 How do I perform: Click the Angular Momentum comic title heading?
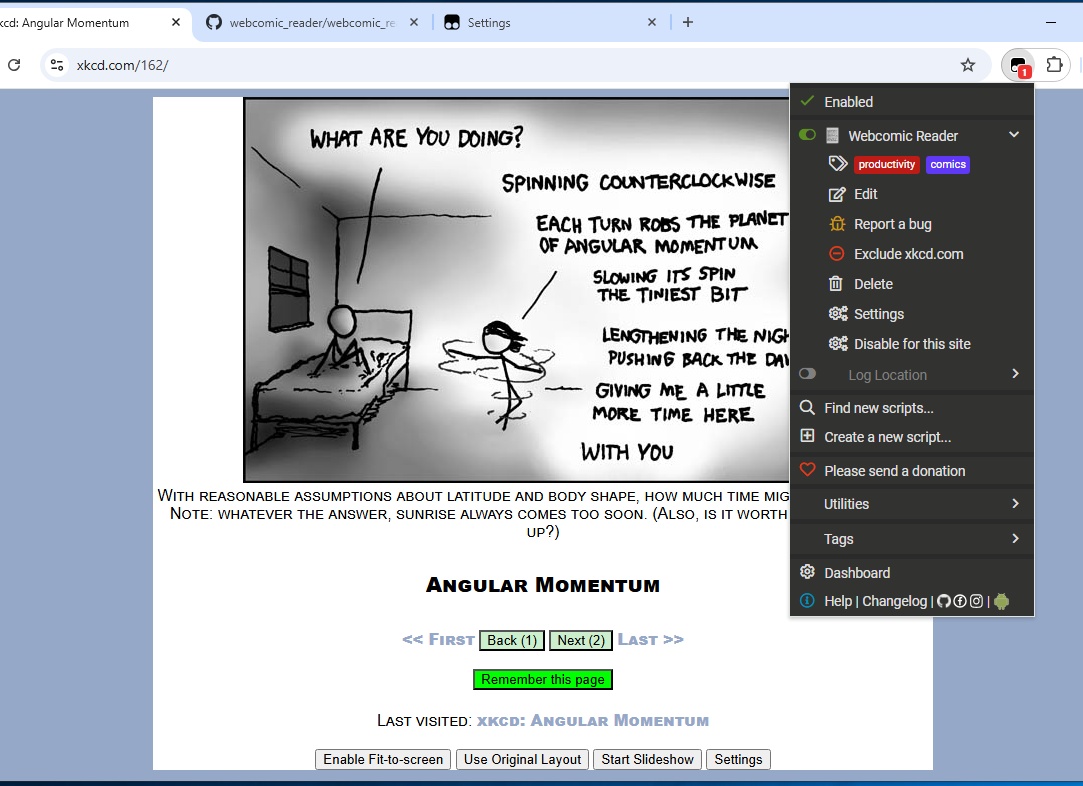coord(543,585)
